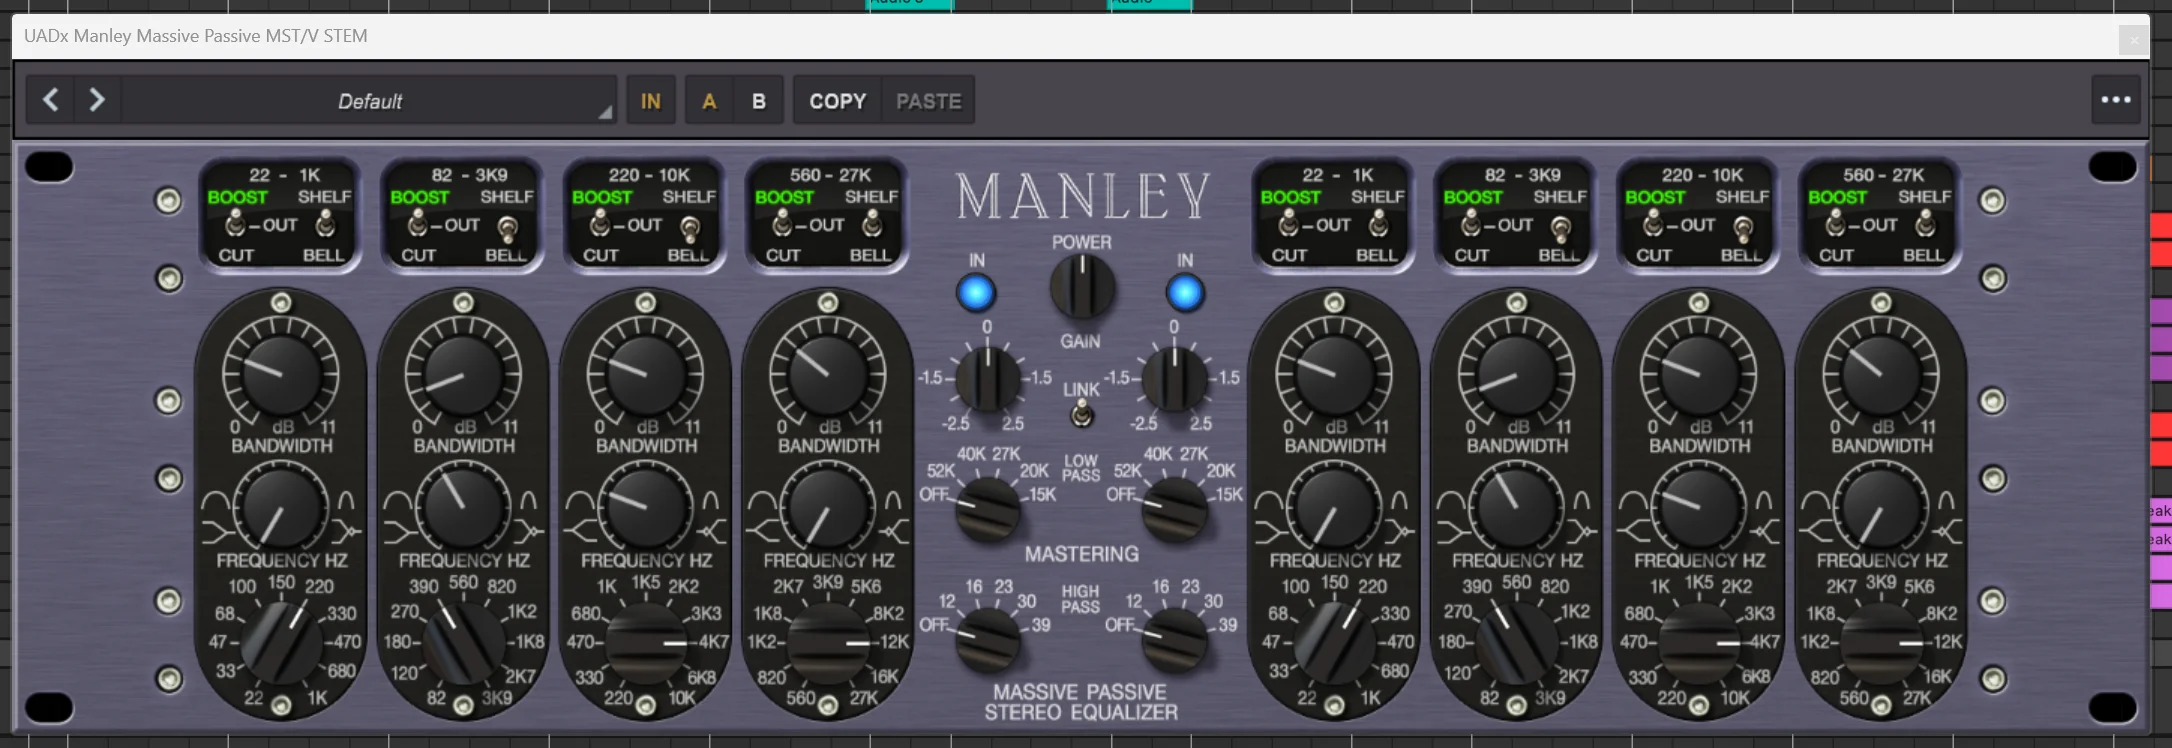Flip the LINK toggle switch
2172x748 pixels.
[1081, 413]
